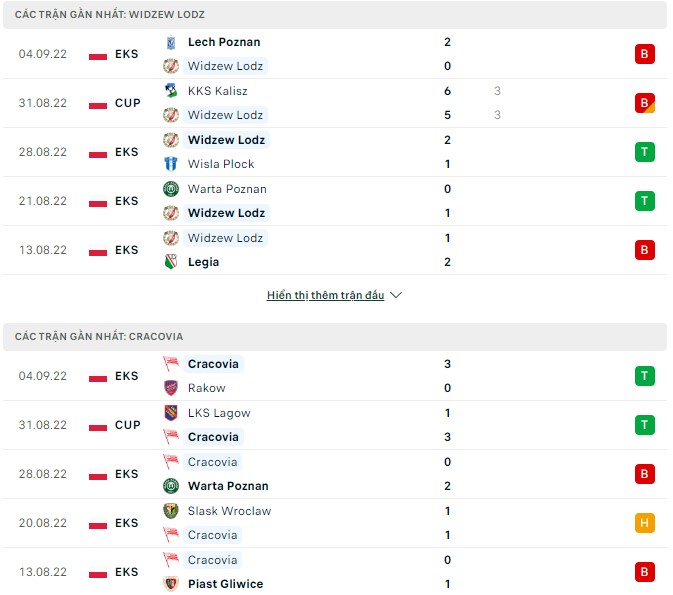The height and width of the screenshot is (595, 673).
Task: Select the 21.08.22 Warta Poznan match row date
Action: click(42, 201)
